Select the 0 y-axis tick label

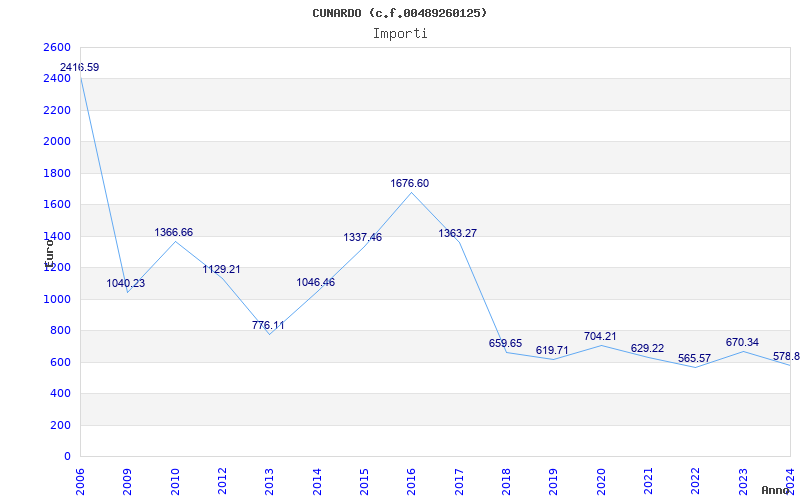[x=67, y=457]
